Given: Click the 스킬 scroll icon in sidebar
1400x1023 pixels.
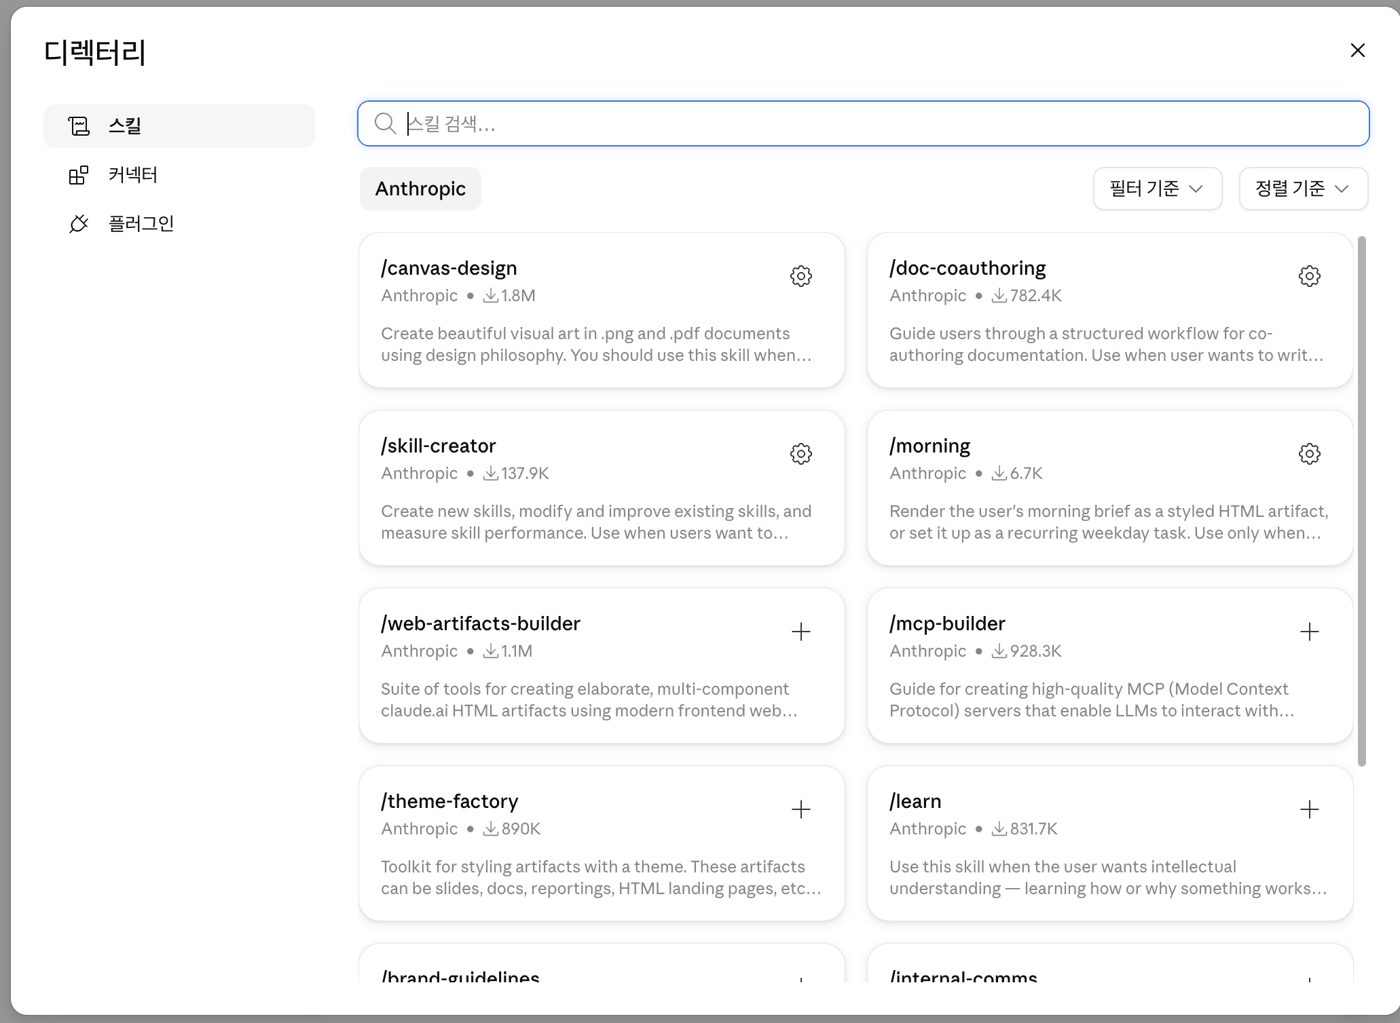Looking at the screenshot, I should coord(78,126).
